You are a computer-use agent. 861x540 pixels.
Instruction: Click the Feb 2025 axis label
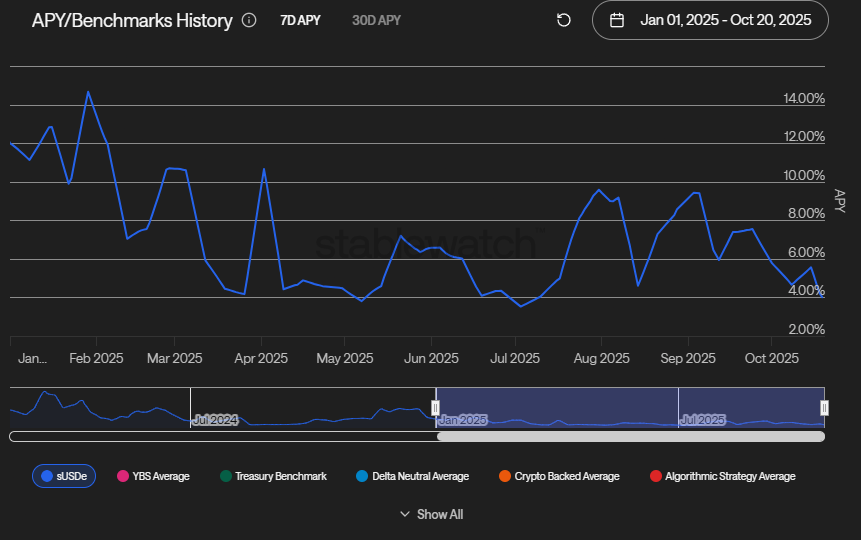point(96,359)
